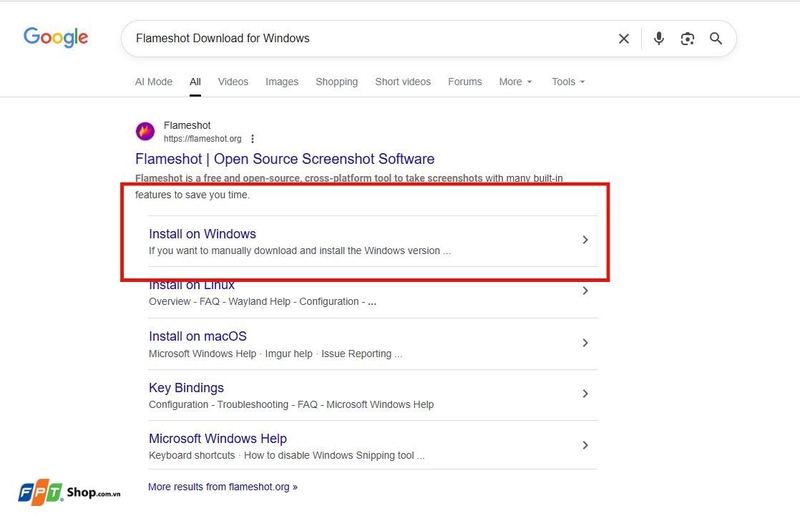Open the Videos tab
This screenshot has height=516, width=800.
pyautogui.click(x=233, y=82)
